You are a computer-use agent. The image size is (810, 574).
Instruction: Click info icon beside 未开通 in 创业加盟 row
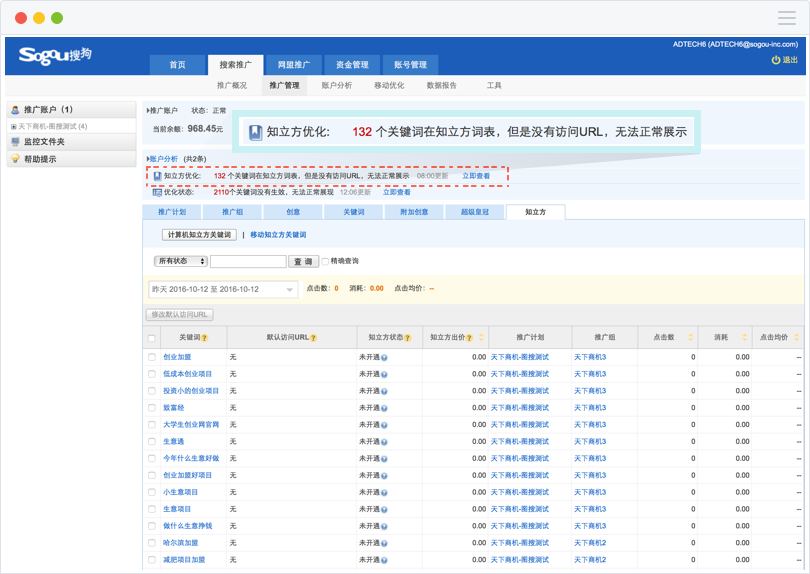pos(384,358)
